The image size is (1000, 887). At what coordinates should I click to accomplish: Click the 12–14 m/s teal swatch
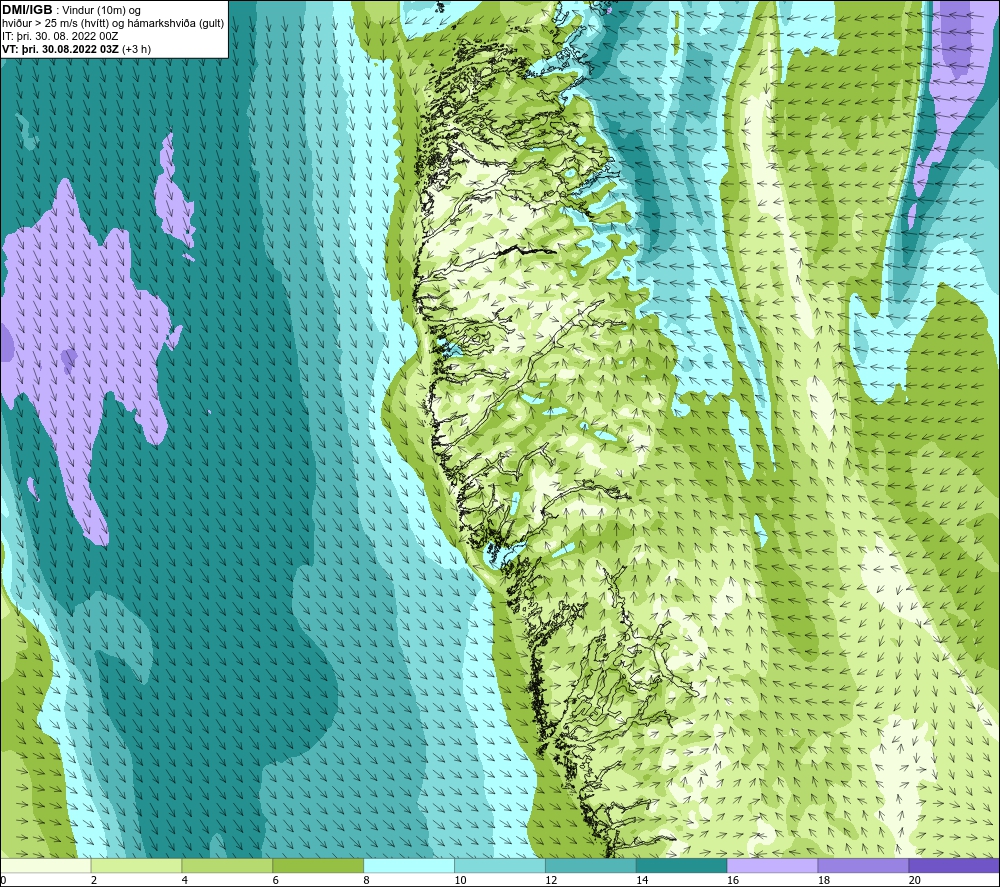tap(591, 865)
